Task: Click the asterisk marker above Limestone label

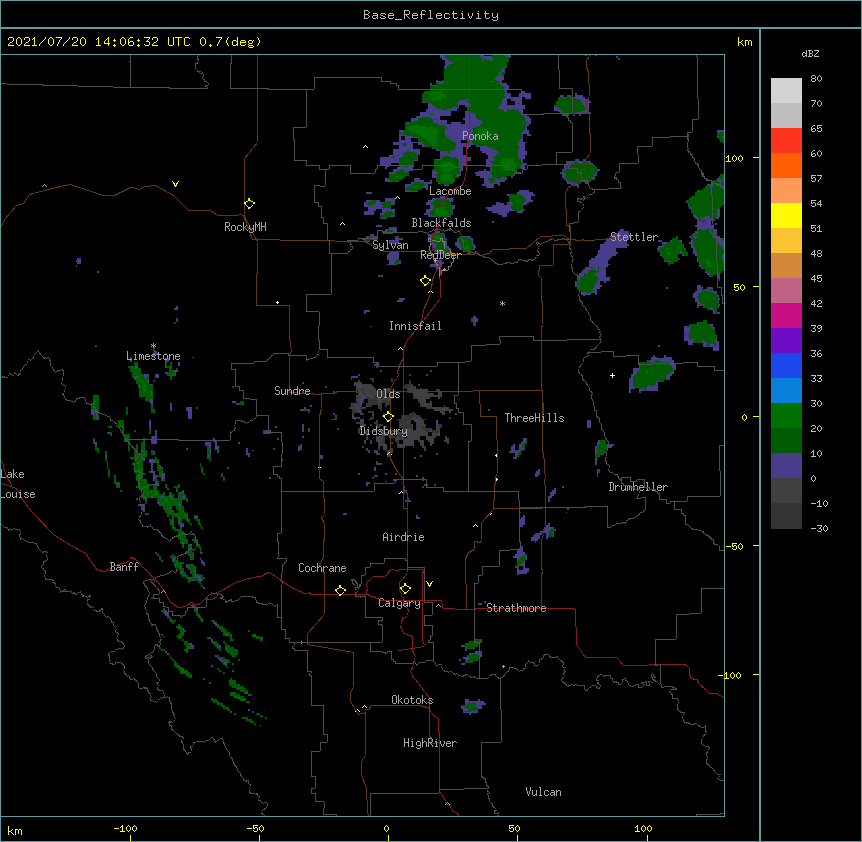Action: pyautogui.click(x=153, y=346)
